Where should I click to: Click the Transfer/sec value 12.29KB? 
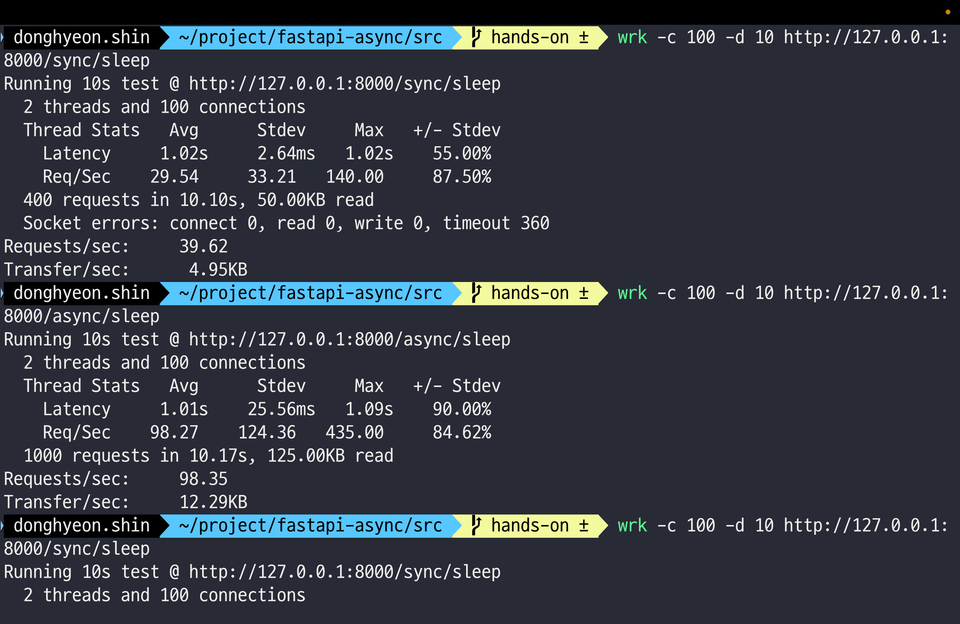[213, 502]
